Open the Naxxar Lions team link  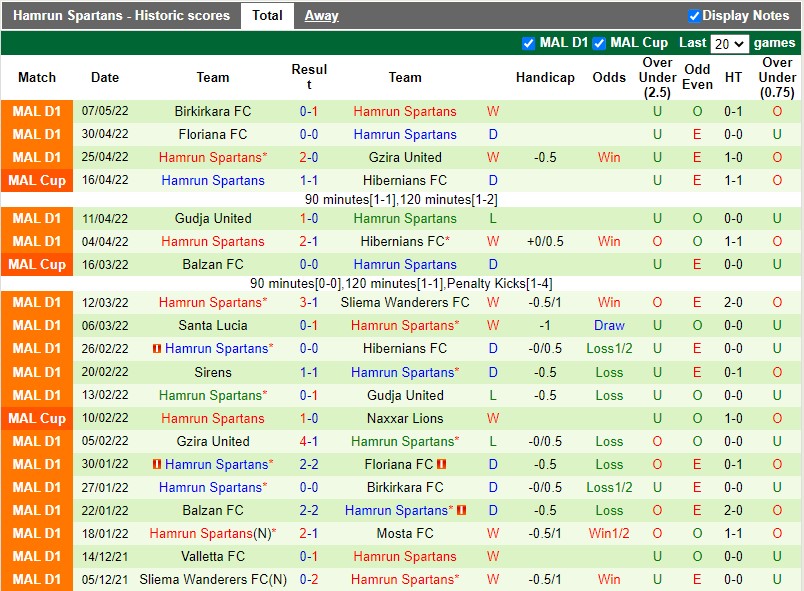(405, 418)
